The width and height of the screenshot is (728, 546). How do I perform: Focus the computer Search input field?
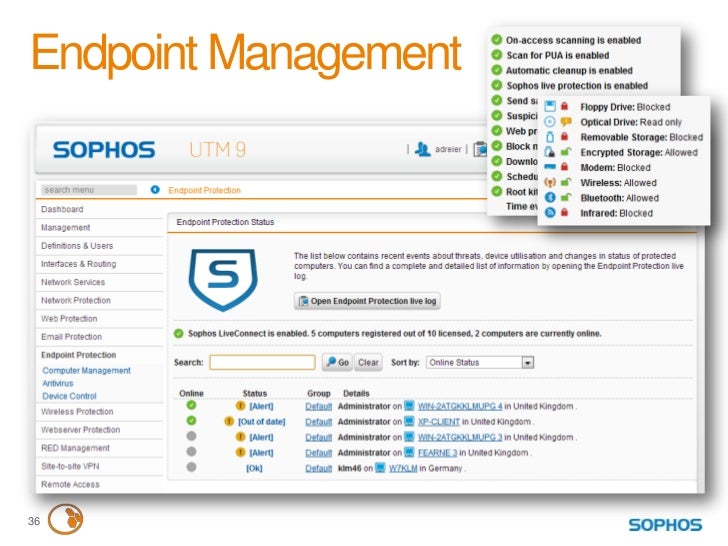(262, 362)
